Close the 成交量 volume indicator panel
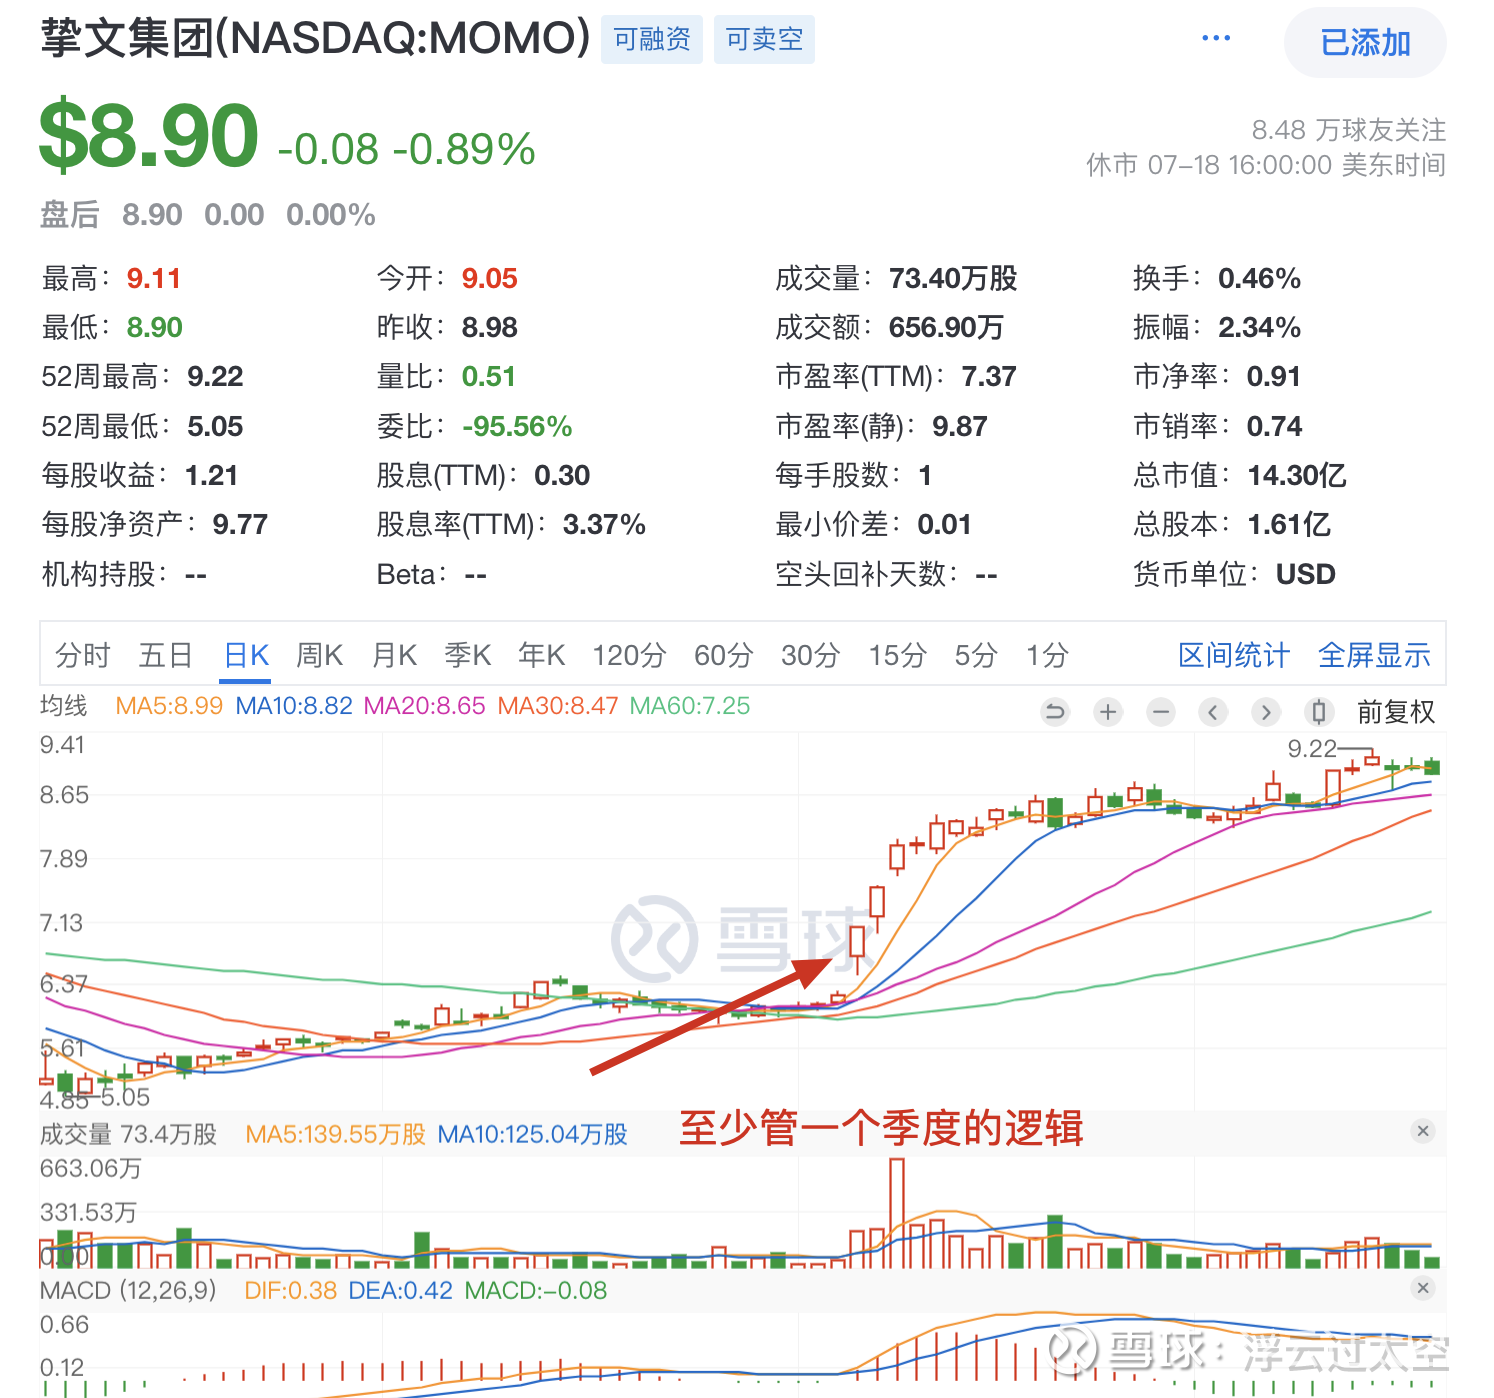1494x1398 pixels. (1423, 1131)
